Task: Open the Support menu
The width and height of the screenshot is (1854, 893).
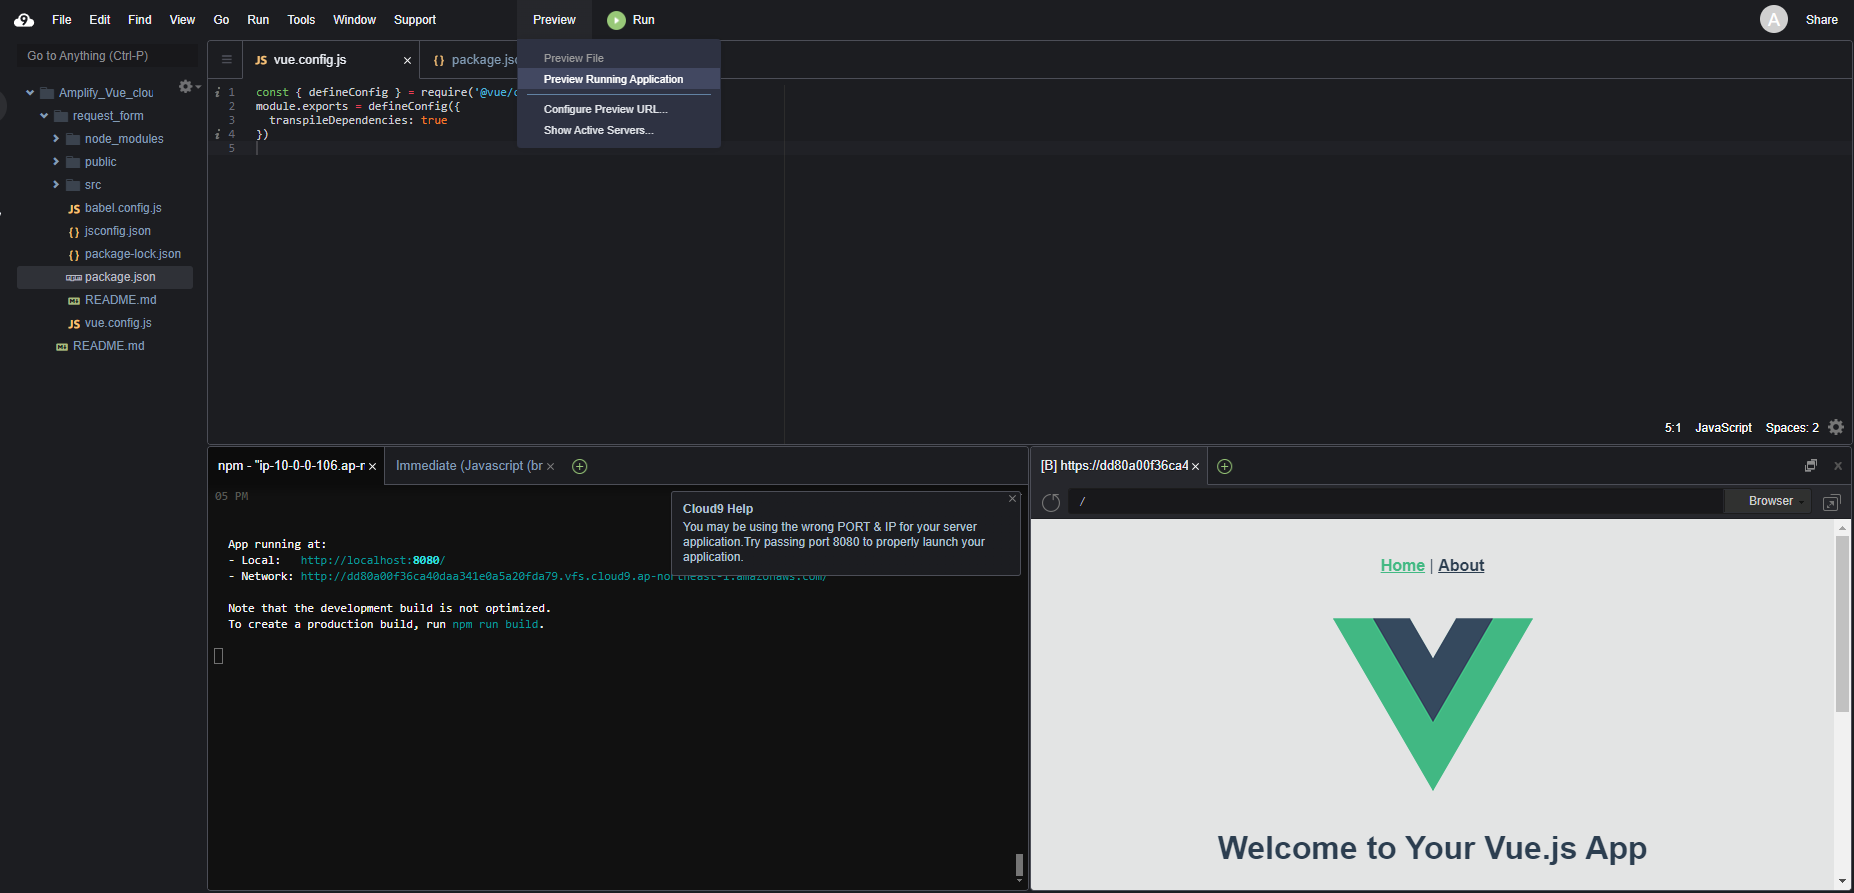Action: point(415,20)
